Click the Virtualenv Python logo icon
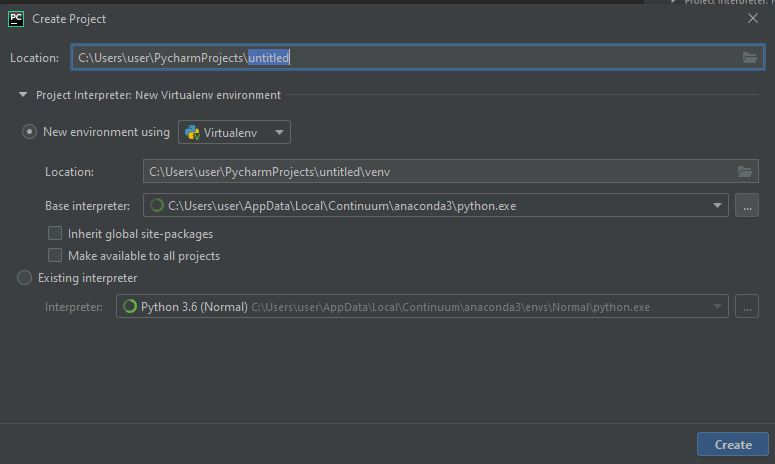The height and width of the screenshot is (464, 775). click(x=192, y=132)
